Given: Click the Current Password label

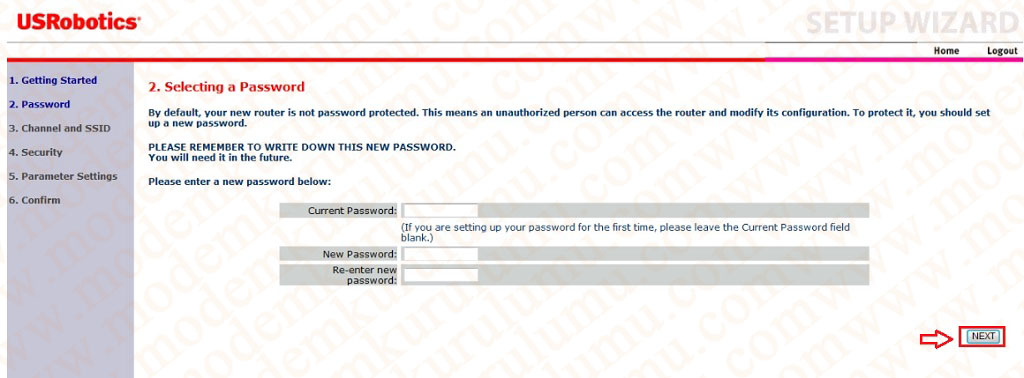Looking at the screenshot, I should (x=352, y=210).
